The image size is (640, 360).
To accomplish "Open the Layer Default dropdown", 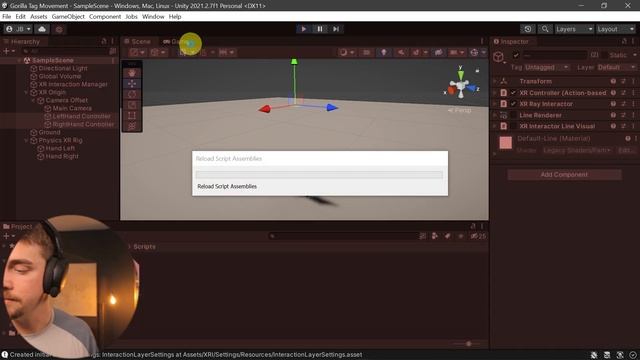I will 617,67.
